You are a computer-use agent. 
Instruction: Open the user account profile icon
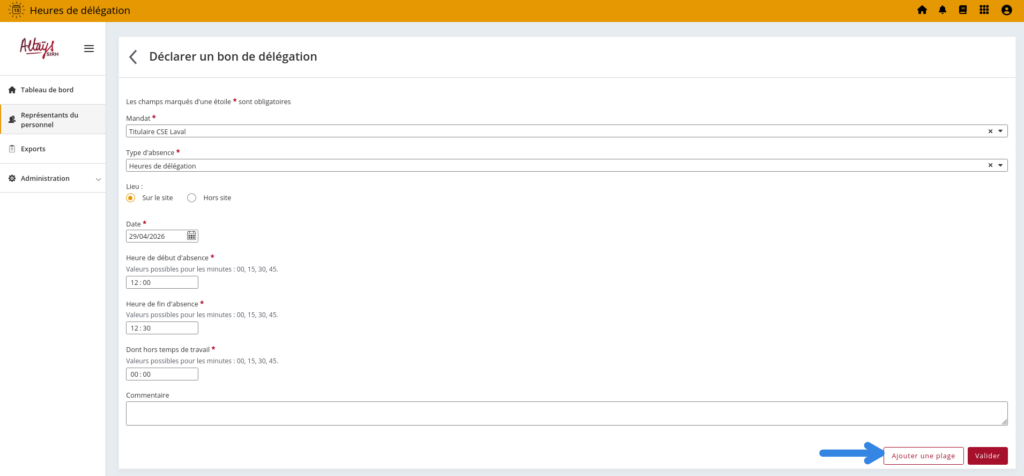(x=1006, y=10)
